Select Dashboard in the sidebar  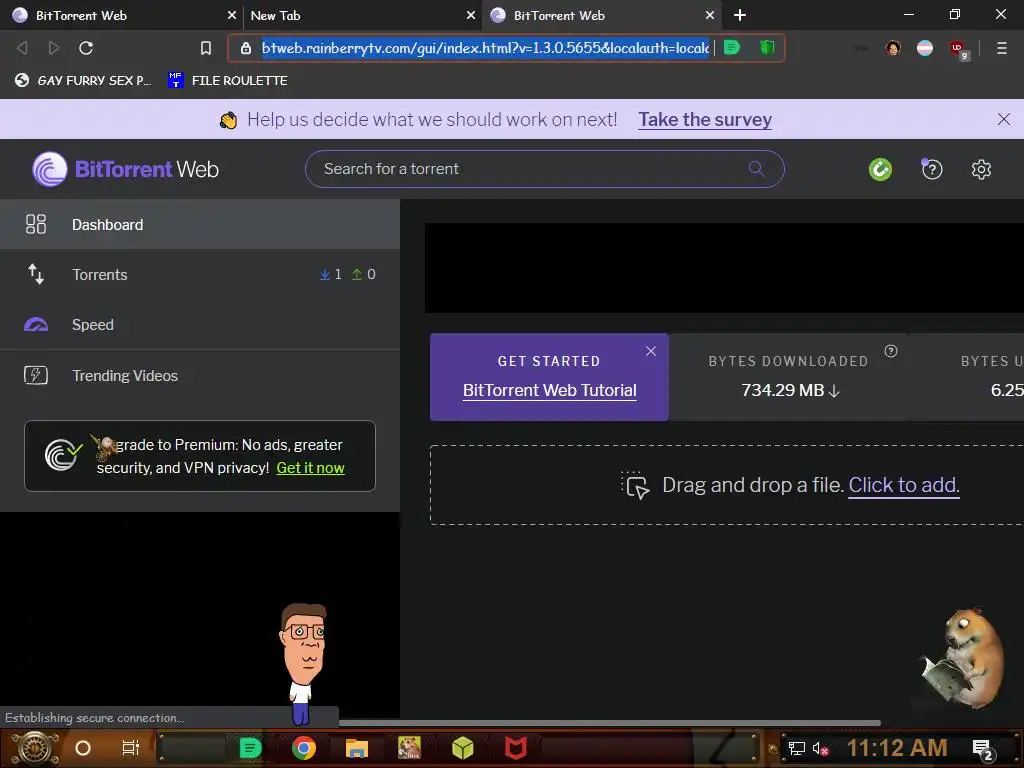pyautogui.click(x=200, y=224)
